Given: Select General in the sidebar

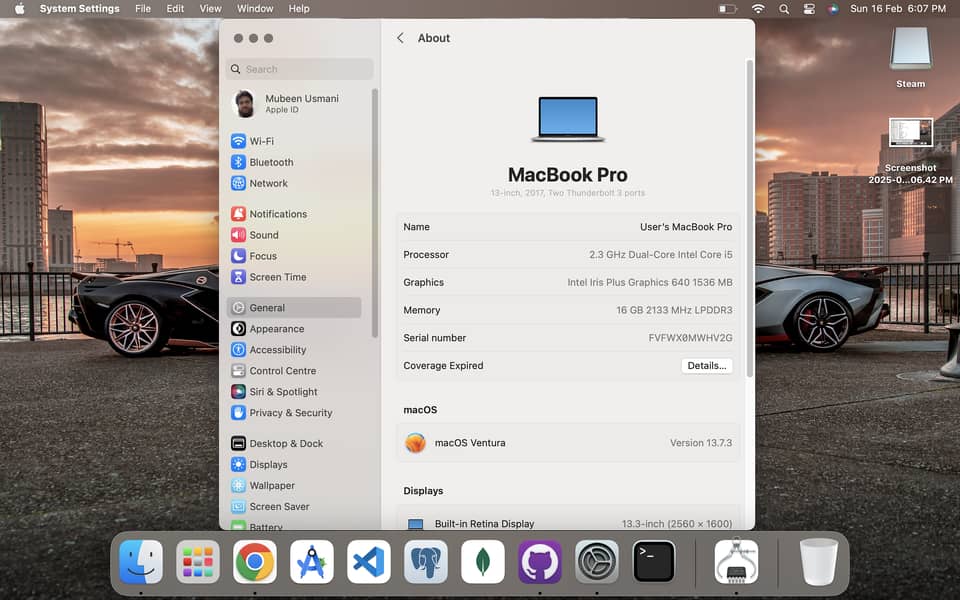Looking at the screenshot, I should [294, 307].
